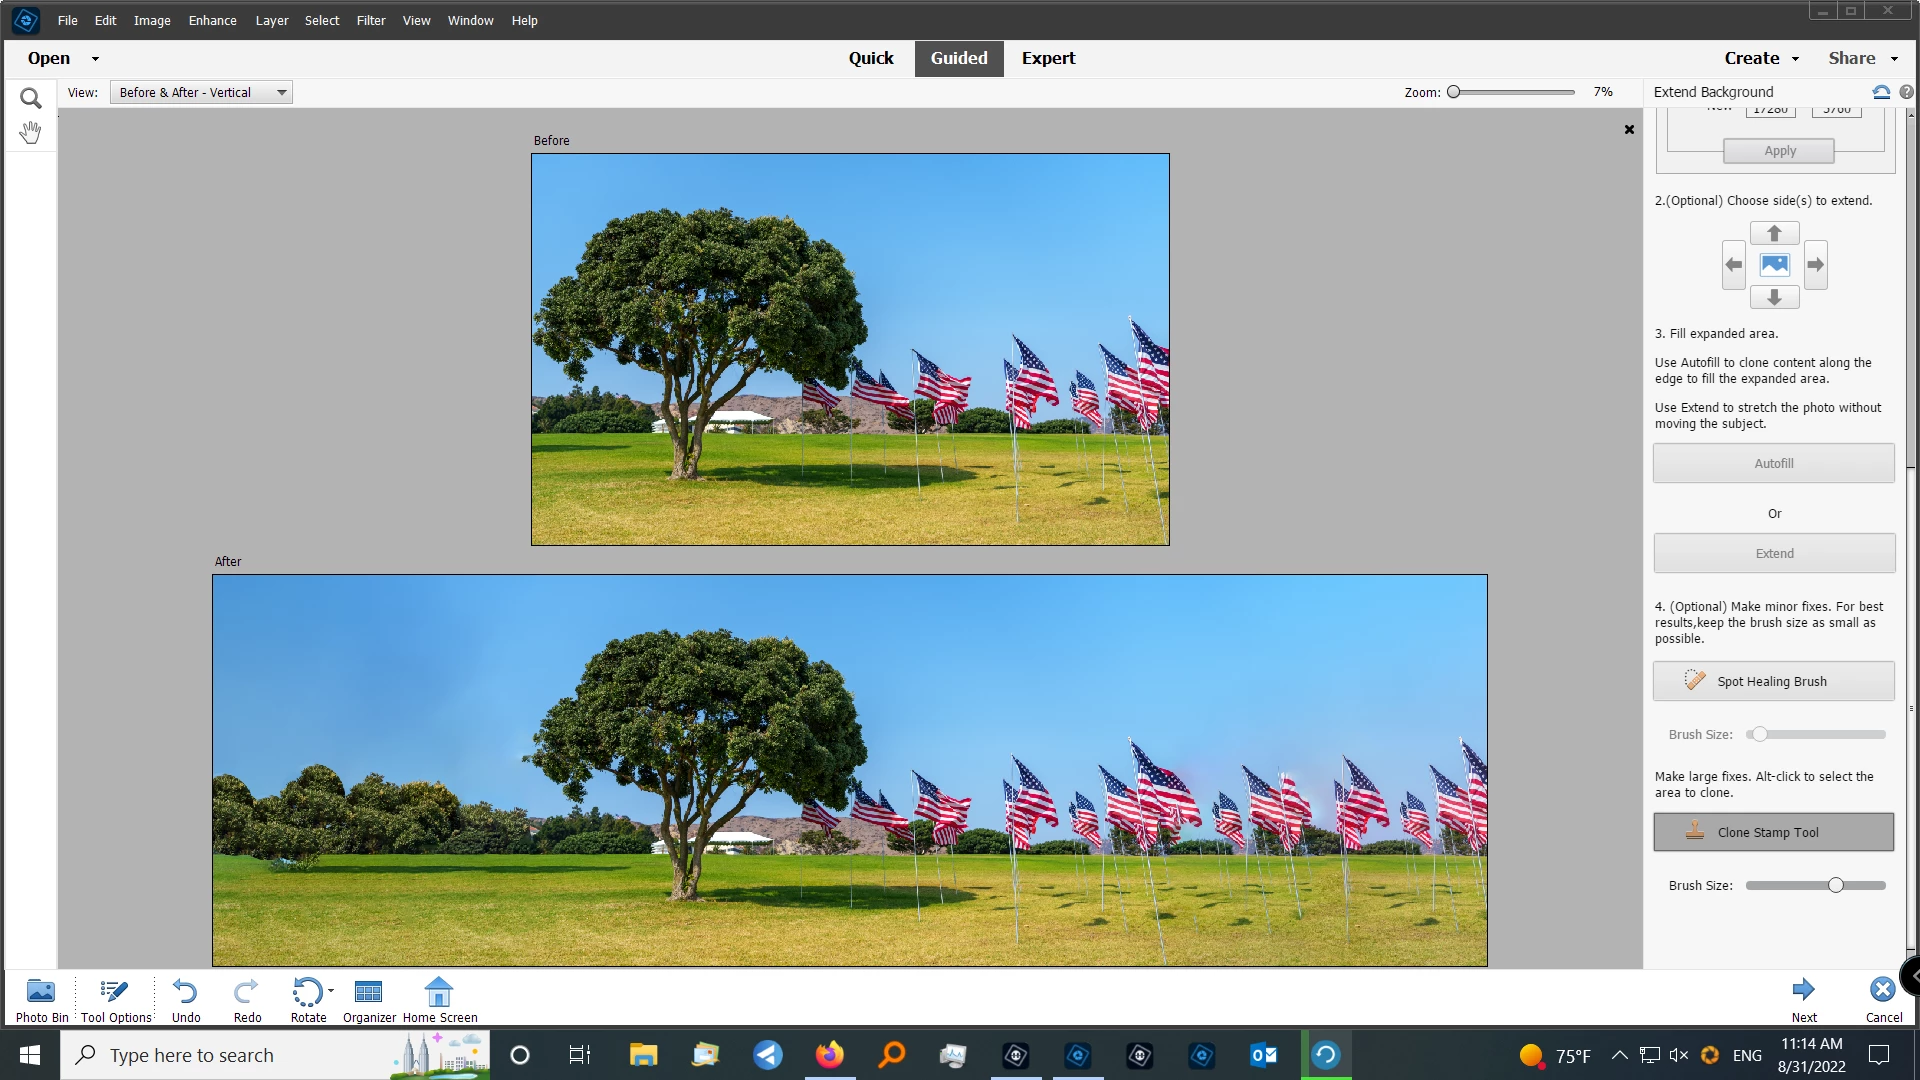
Task: Toggle the left side extend arrow
Action: [1733, 265]
